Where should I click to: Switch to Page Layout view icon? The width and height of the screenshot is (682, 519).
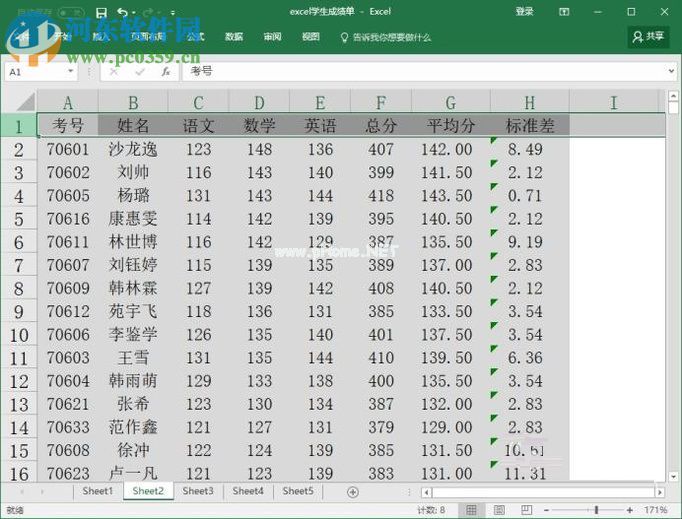click(499, 510)
